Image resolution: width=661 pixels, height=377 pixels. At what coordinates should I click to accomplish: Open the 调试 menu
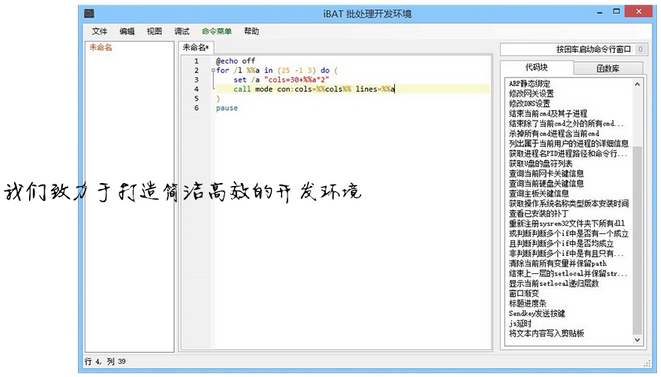[x=182, y=31]
